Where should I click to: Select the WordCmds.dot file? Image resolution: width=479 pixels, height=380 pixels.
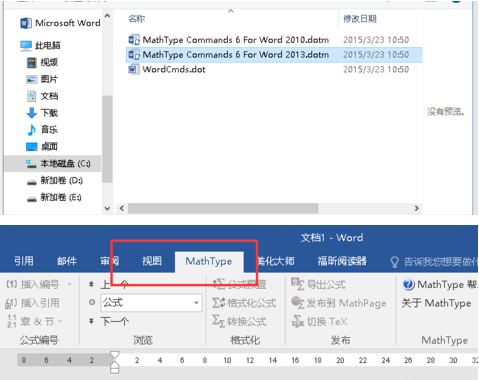tap(167, 69)
